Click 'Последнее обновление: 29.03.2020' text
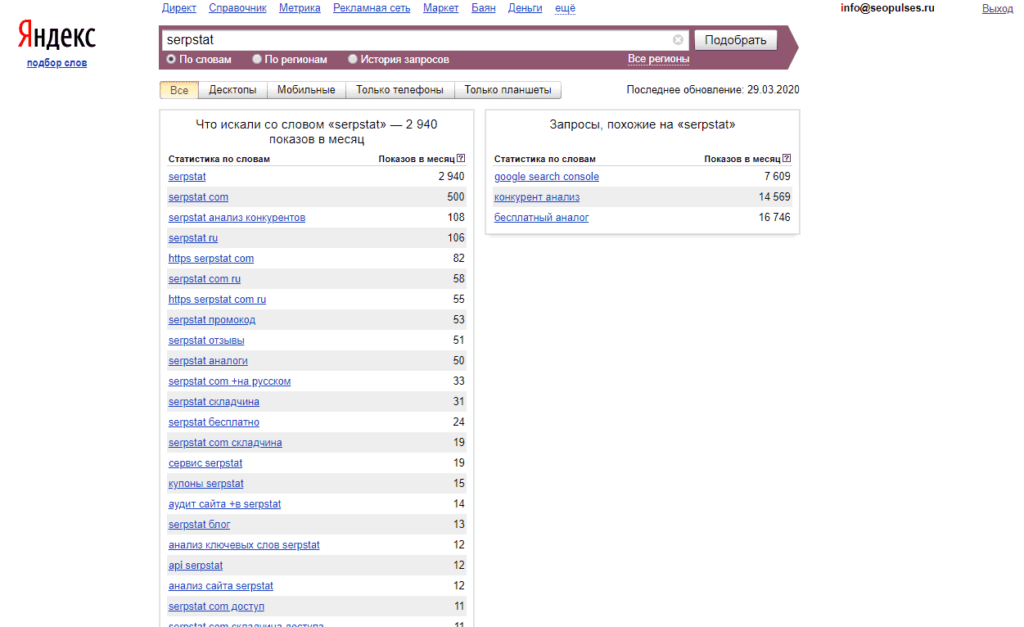Image resolution: width=1024 pixels, height=627 pixels. [x=713, y=89]
